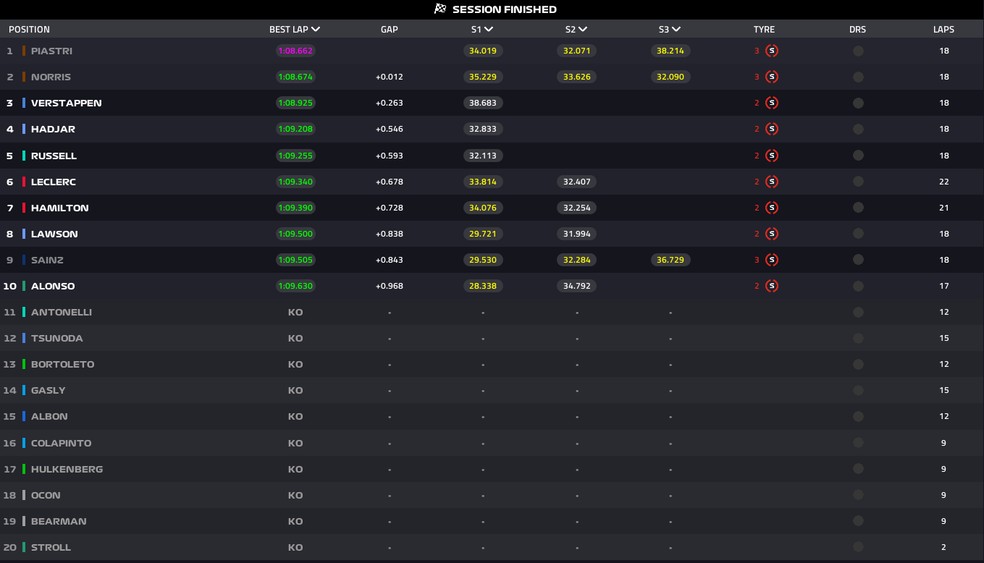
Task: Click Verstappen's soft tyre compound icon
Action: pyautogui.click(x=771, y=103)
